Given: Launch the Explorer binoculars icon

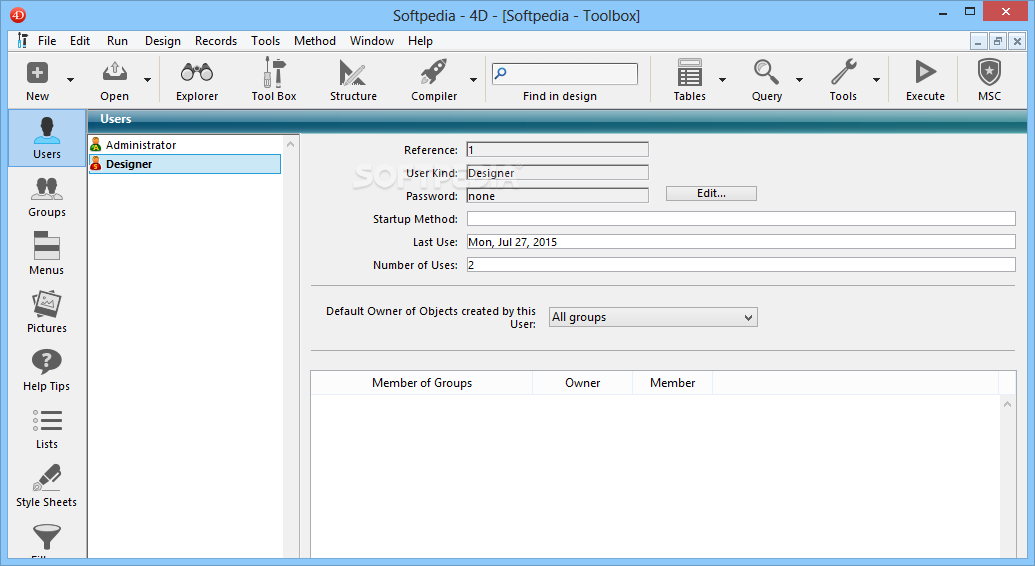Looking at the screenshot, I should [x=197, y=73].
